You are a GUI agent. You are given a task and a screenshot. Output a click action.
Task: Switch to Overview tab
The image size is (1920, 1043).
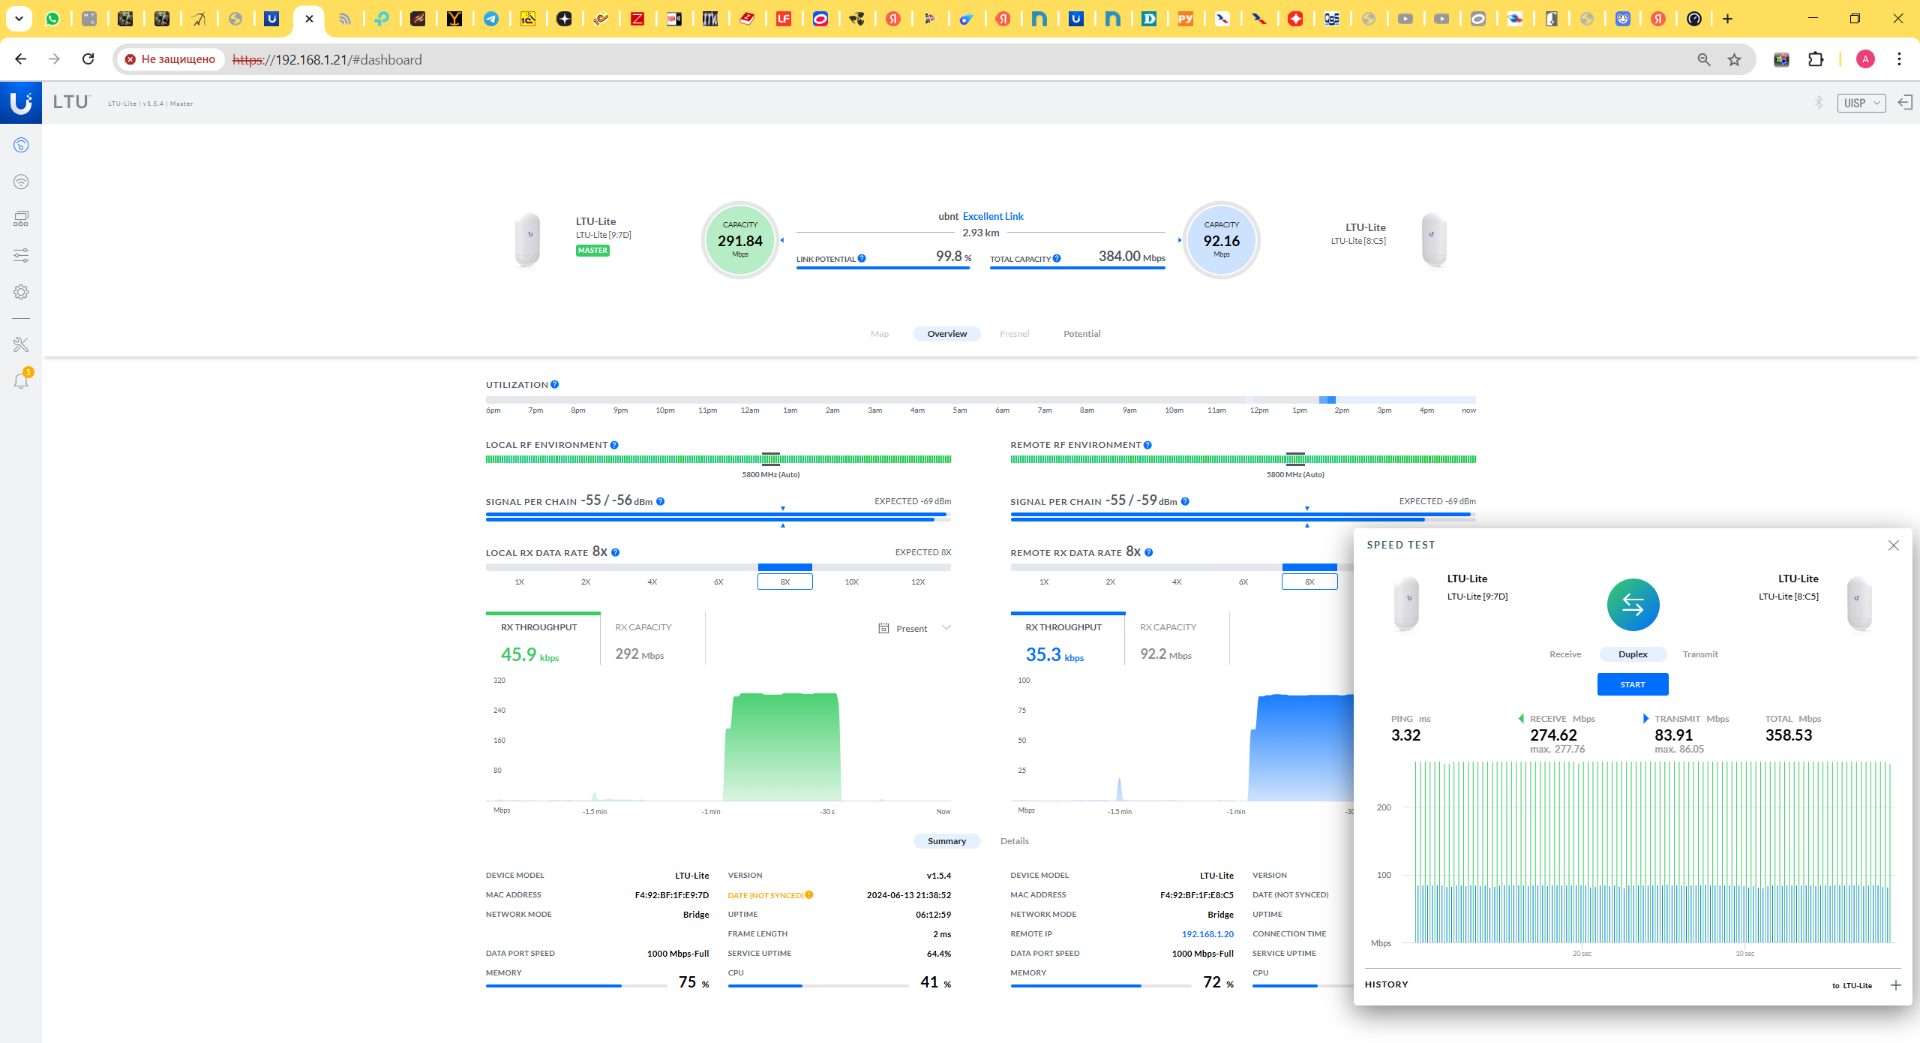click(947, 334)
